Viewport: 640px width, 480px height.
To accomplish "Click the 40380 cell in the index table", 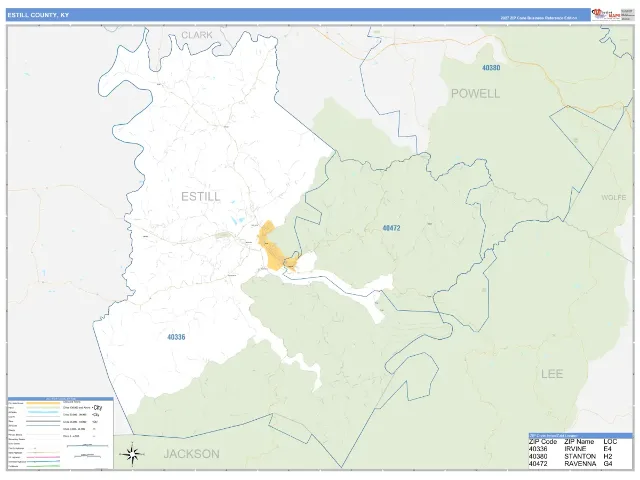I will point(538,456).
